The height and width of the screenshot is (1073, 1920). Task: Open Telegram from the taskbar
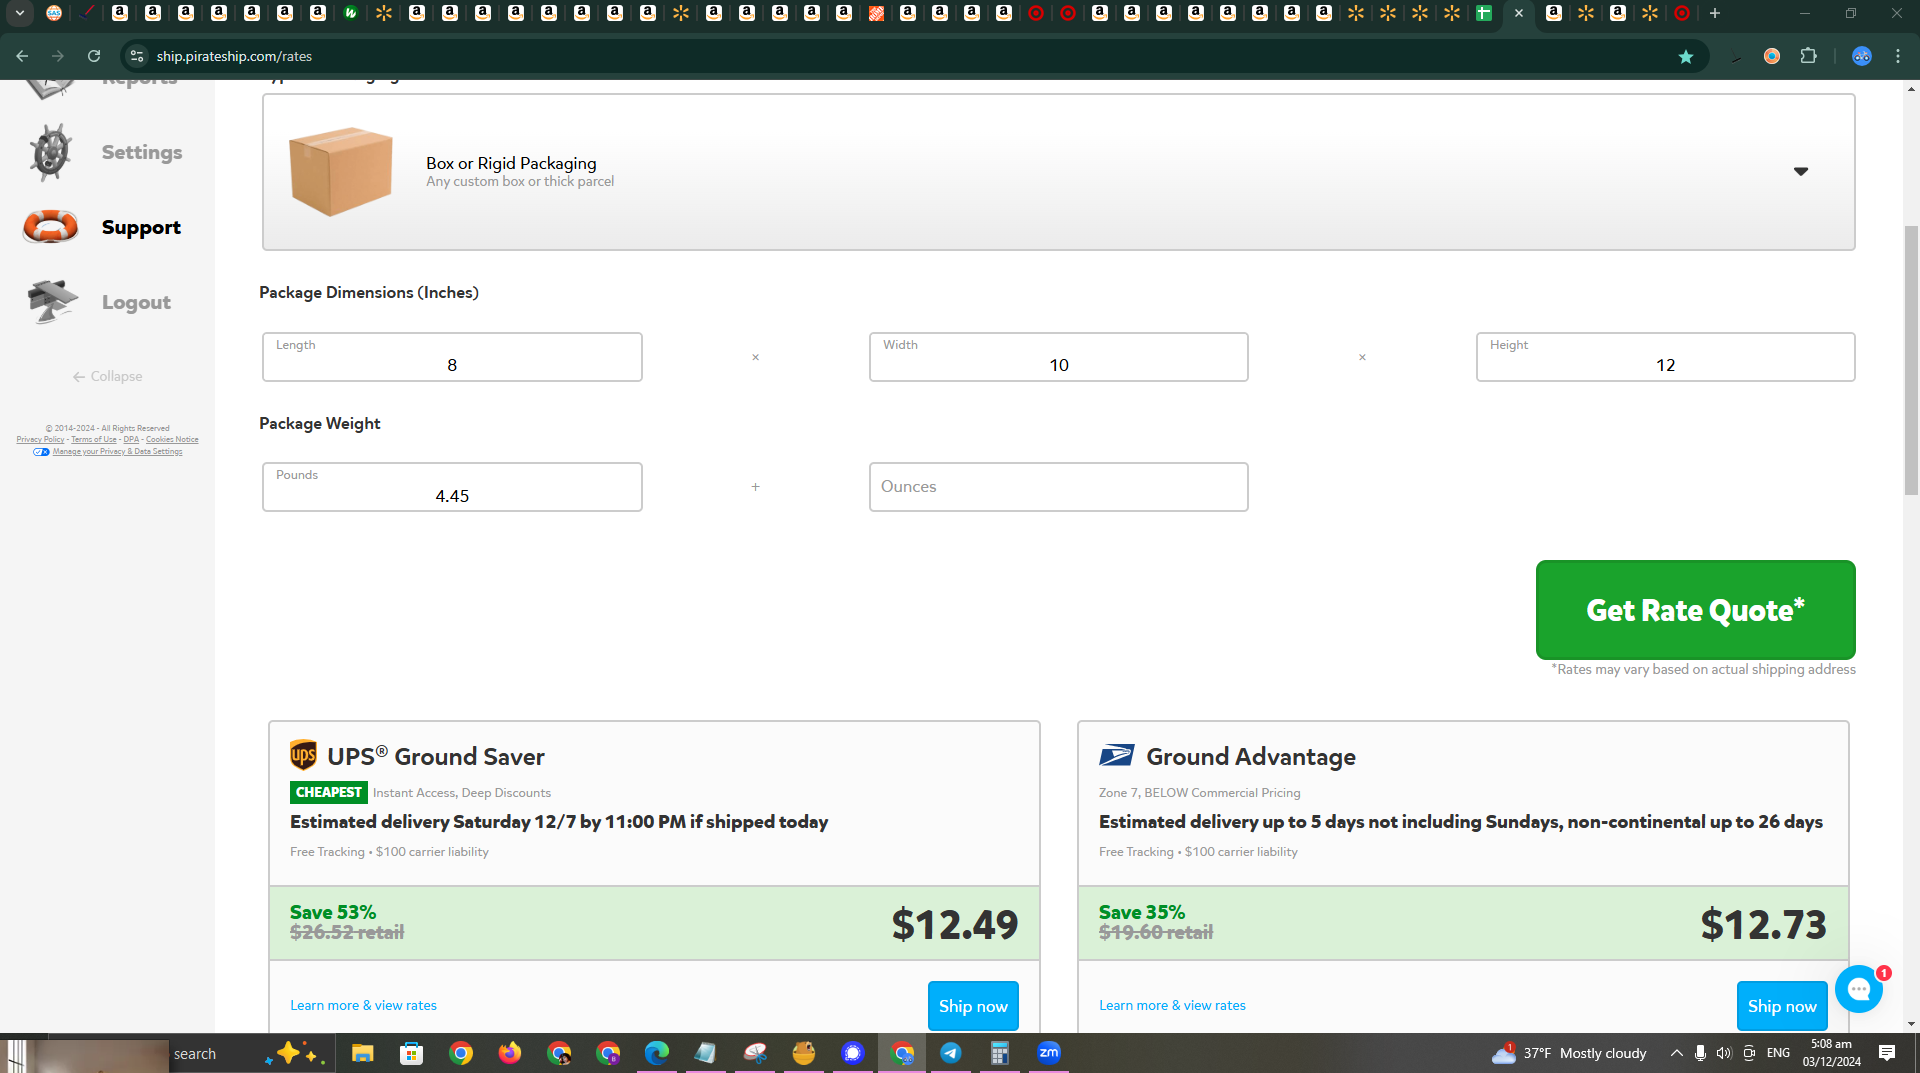coord(951,1053)
